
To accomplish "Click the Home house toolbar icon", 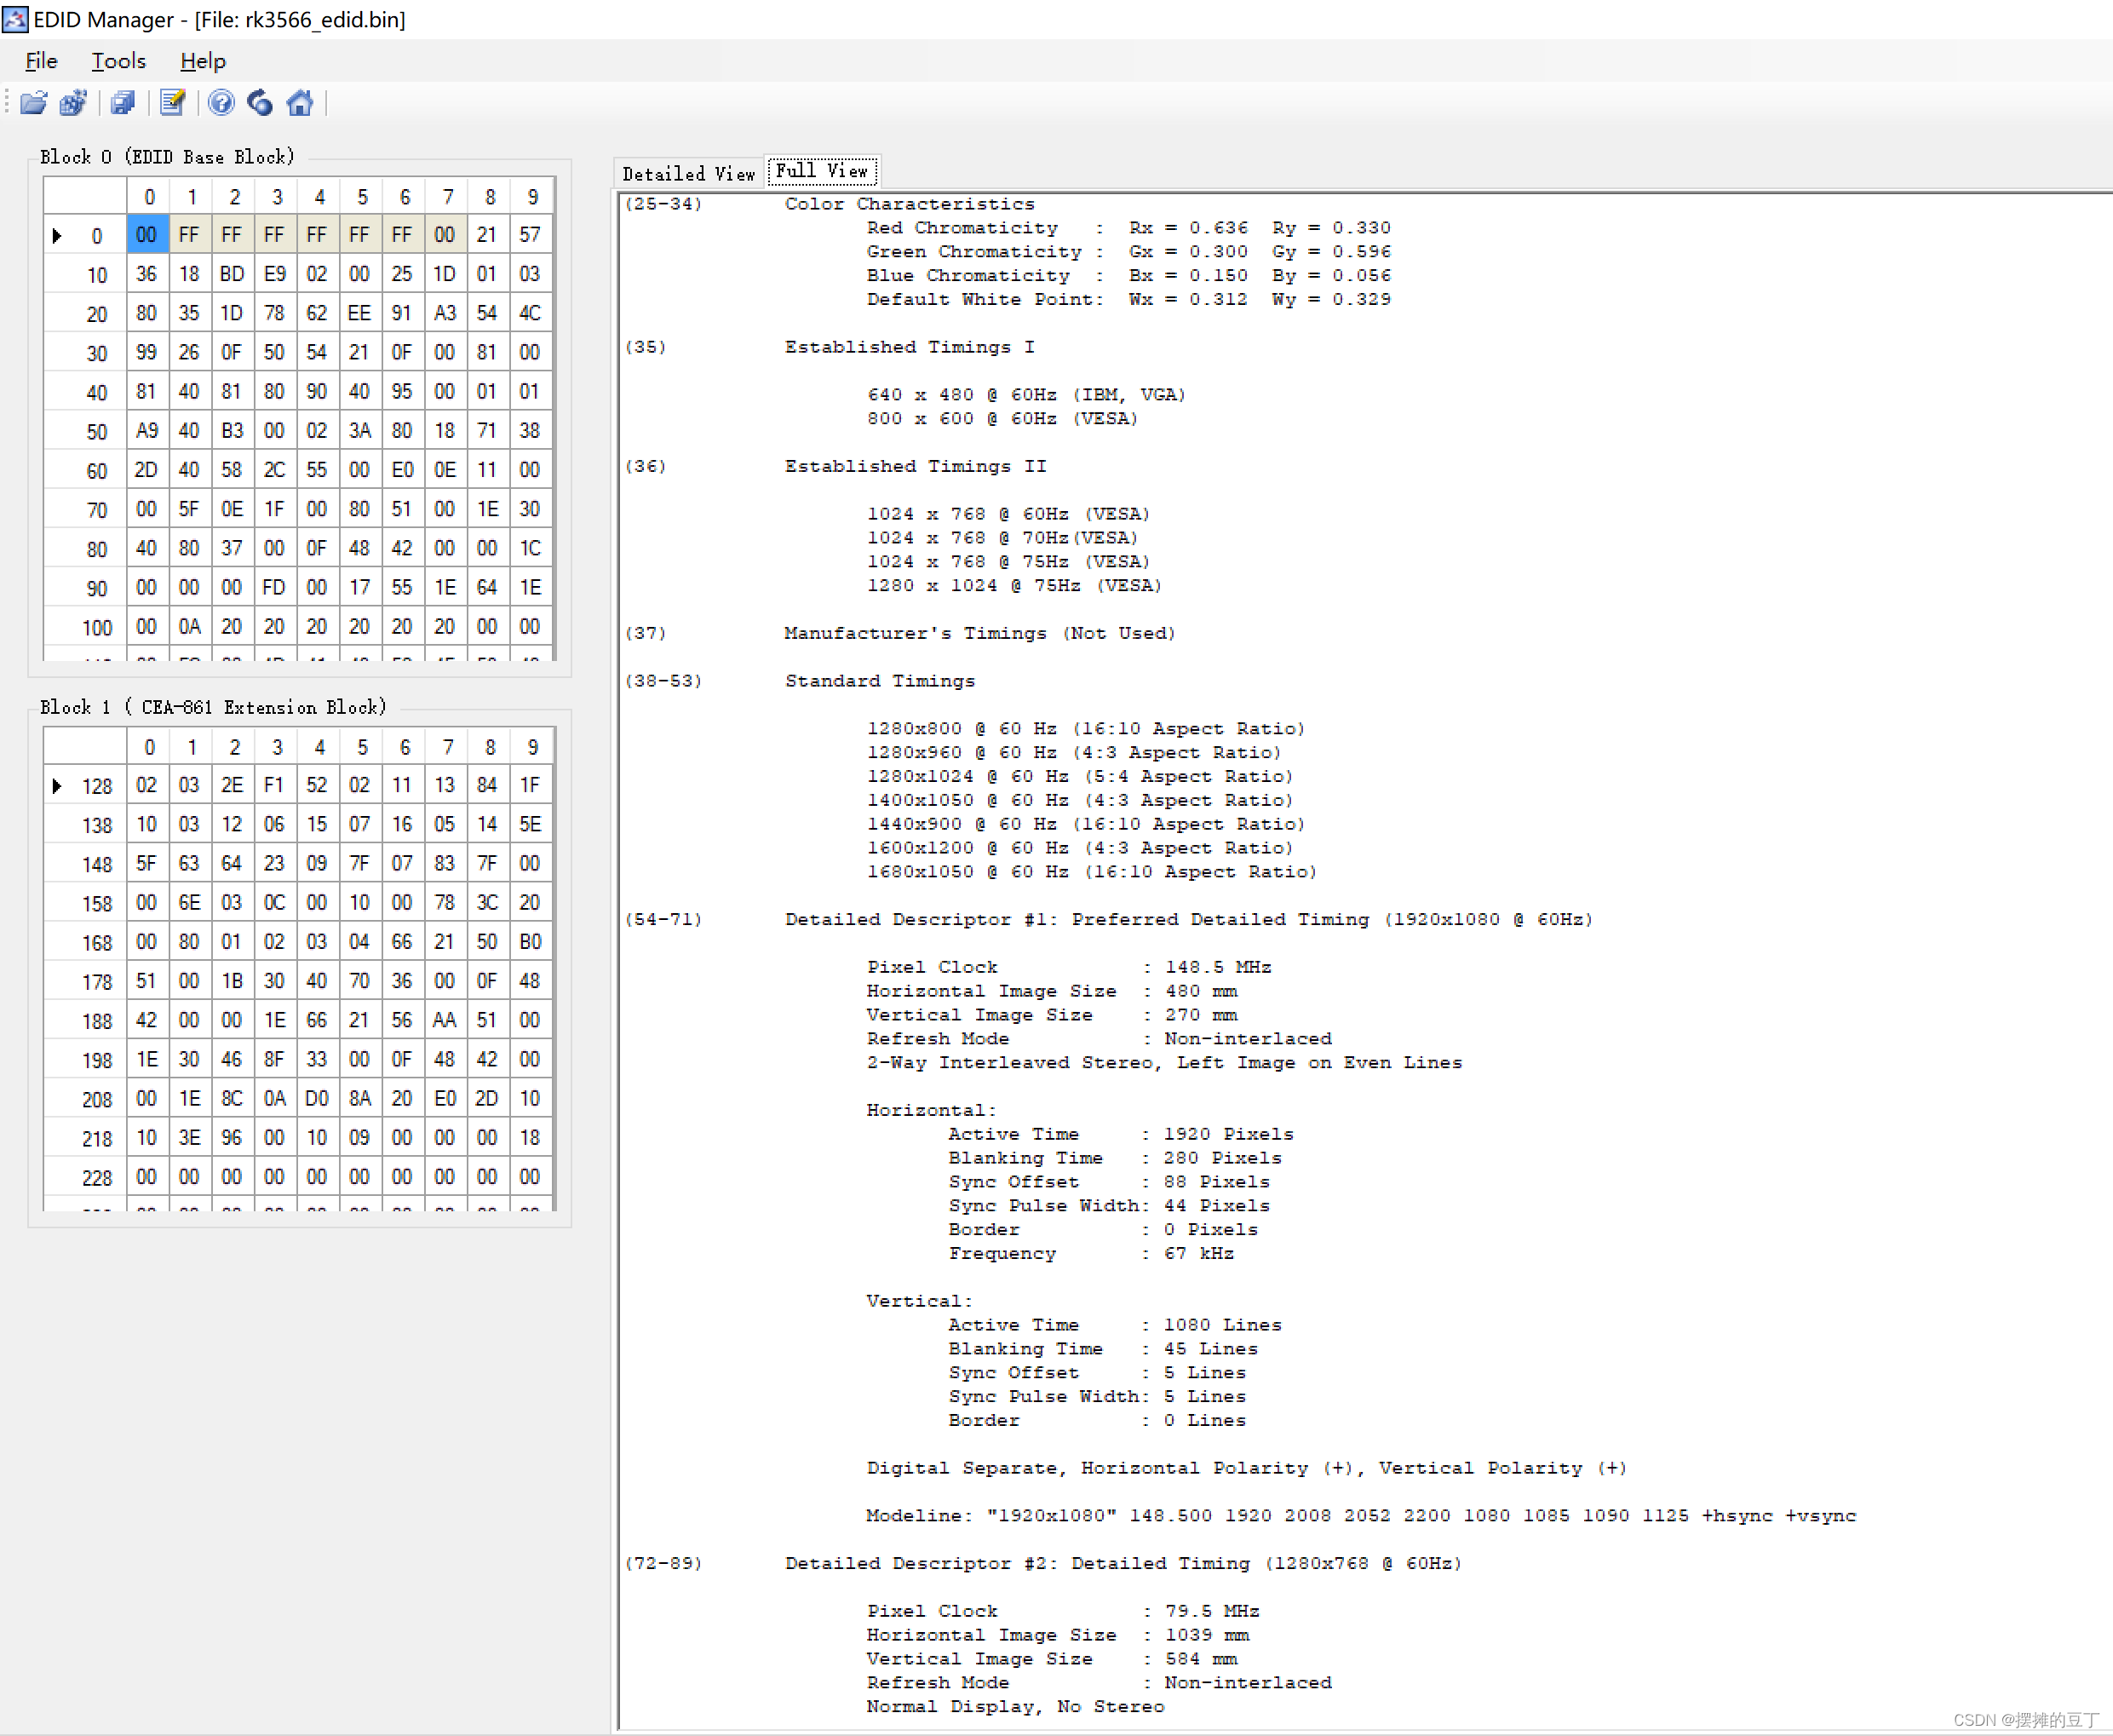I will [300, 102].
